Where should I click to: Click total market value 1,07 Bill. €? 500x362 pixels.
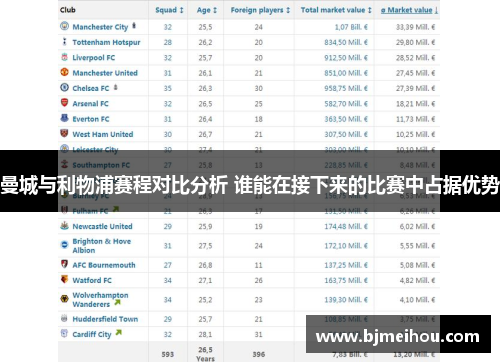pyautogui.click(x=351, y=27)
